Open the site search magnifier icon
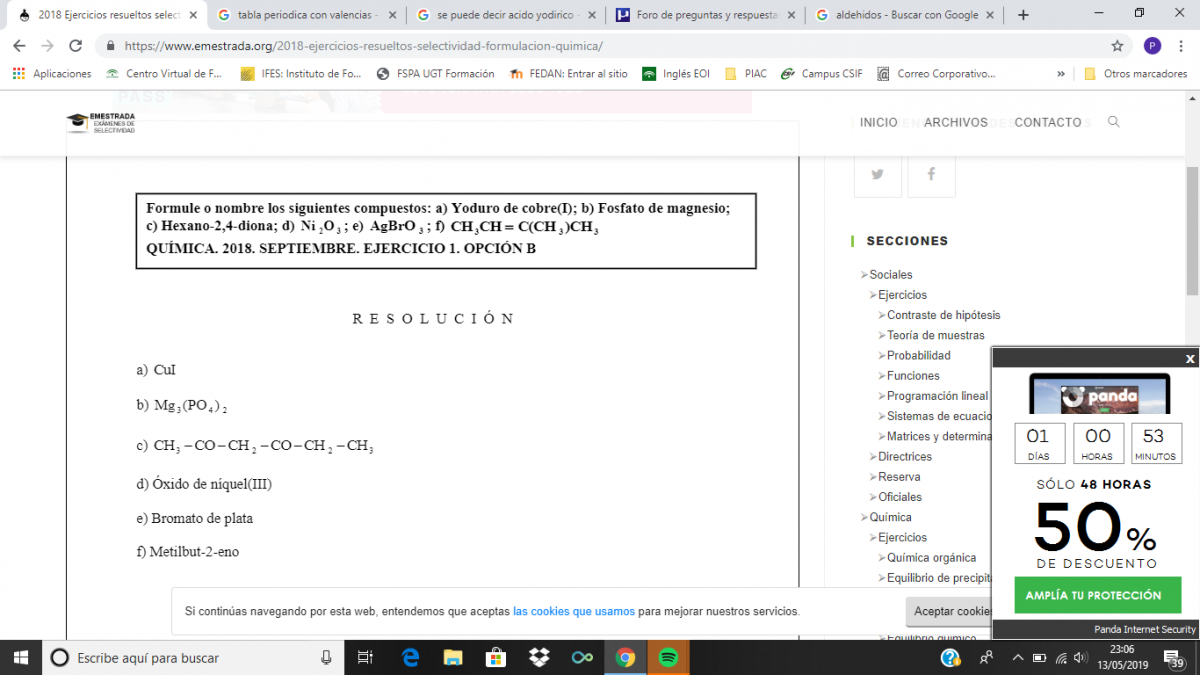The image size is (1200, 675). click(x=1114, y=122)
